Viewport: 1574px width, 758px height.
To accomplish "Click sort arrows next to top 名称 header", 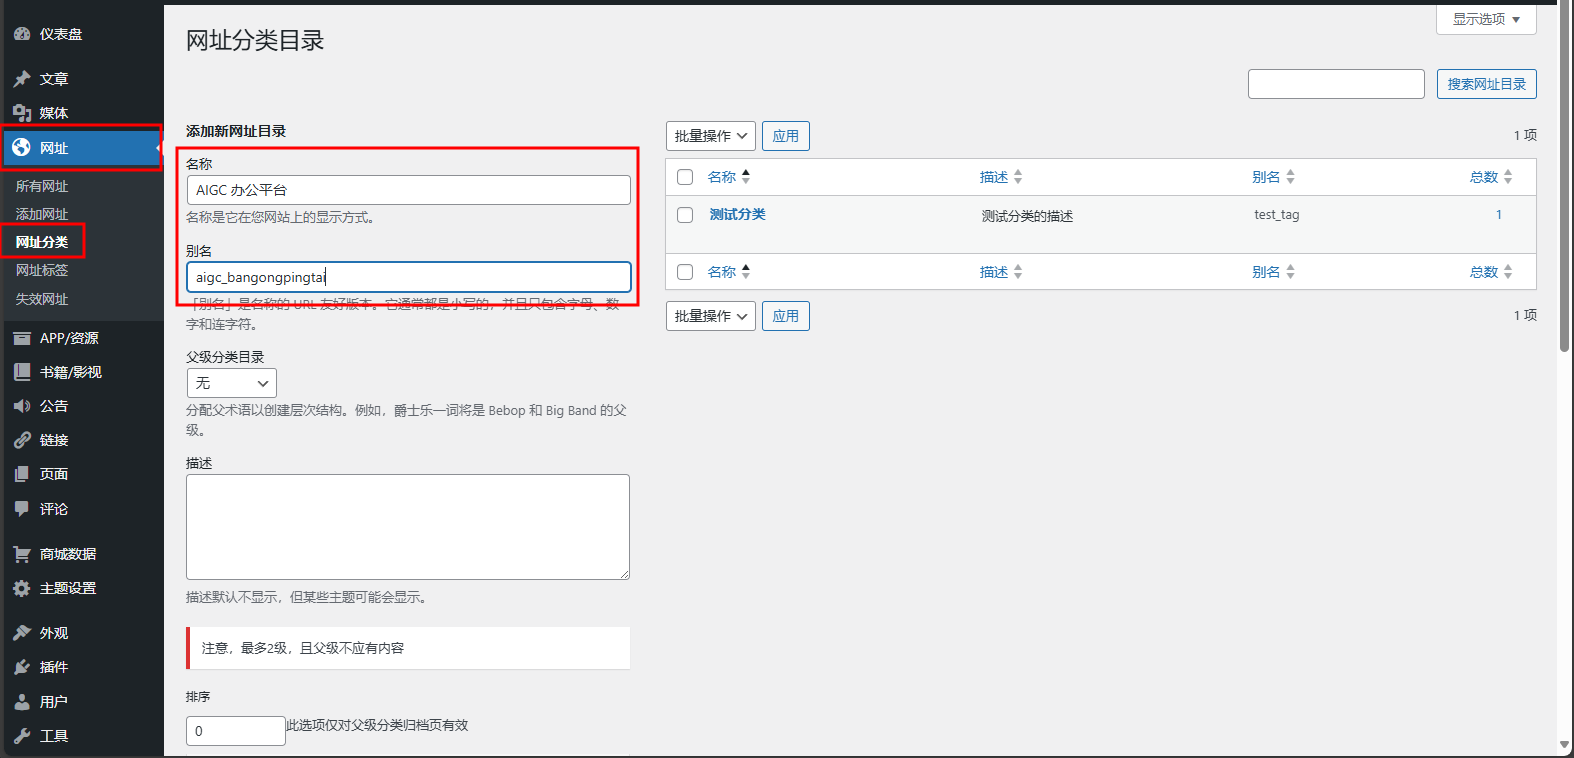I will point(746,177).
